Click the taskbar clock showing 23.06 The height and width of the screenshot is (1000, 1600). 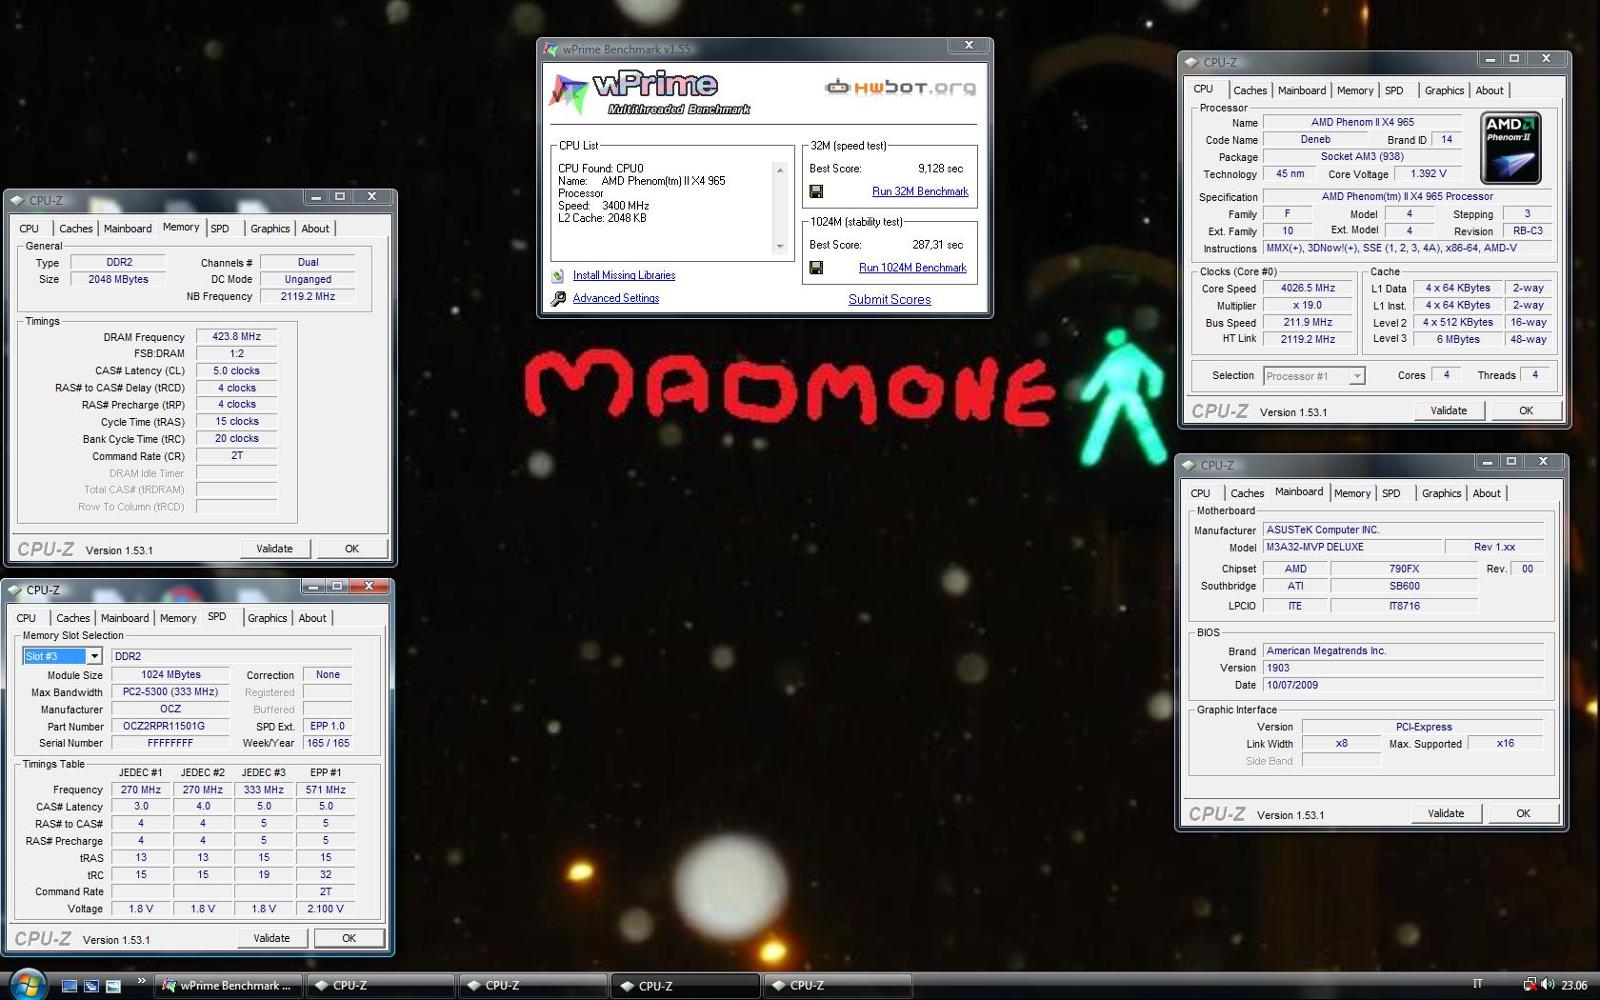pos(1574,985)
